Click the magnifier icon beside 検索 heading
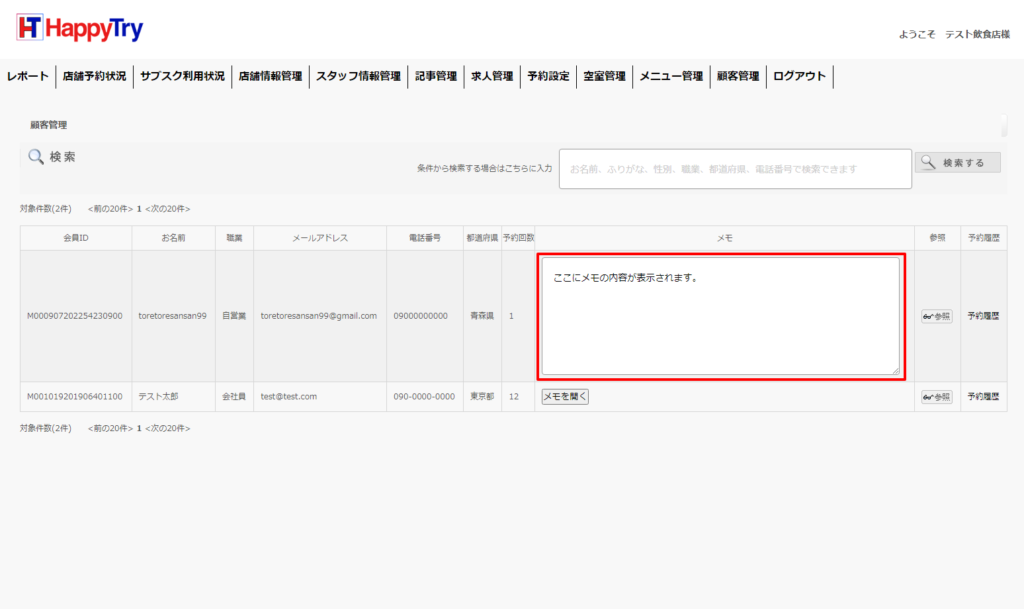Viewport: 1024px width, 609px height. tap(36, 157)
